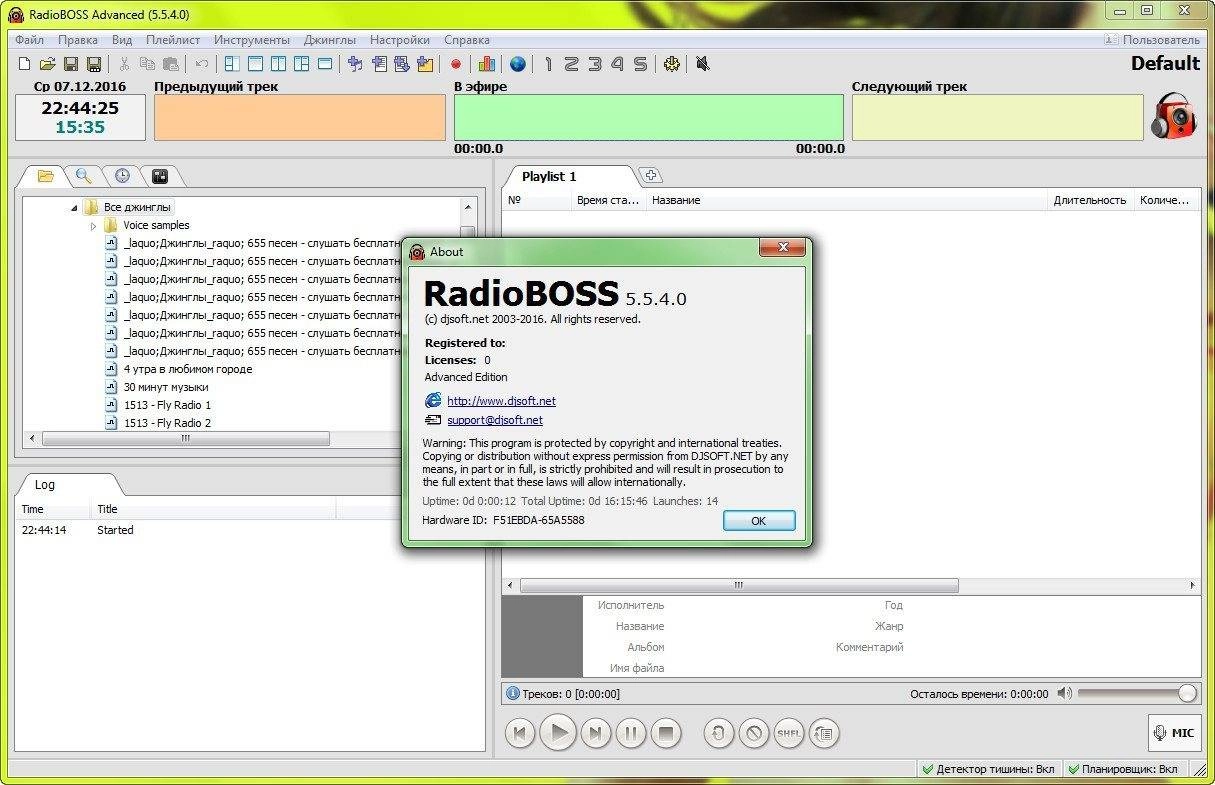
Task: Add a new playlist tab with plus
Action: 650,176
